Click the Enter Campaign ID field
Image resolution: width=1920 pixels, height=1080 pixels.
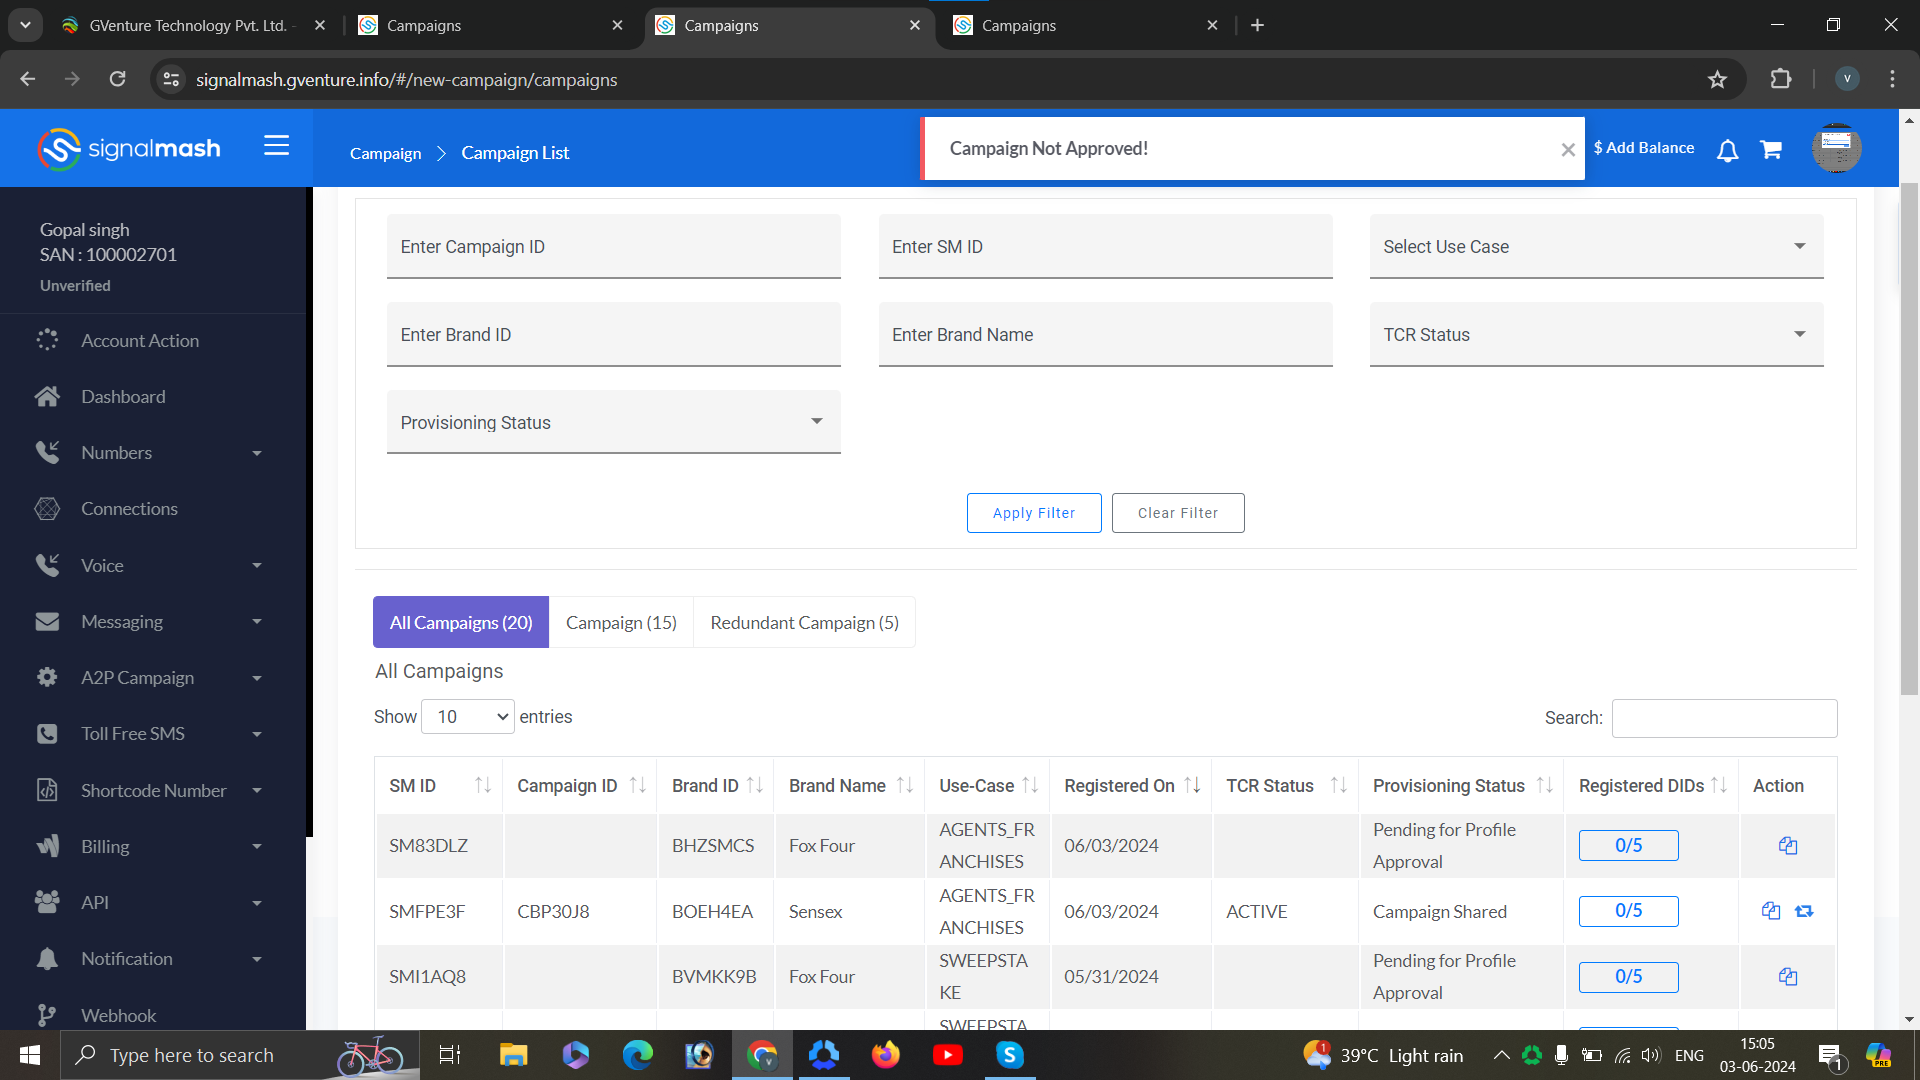tap(613, 247)
